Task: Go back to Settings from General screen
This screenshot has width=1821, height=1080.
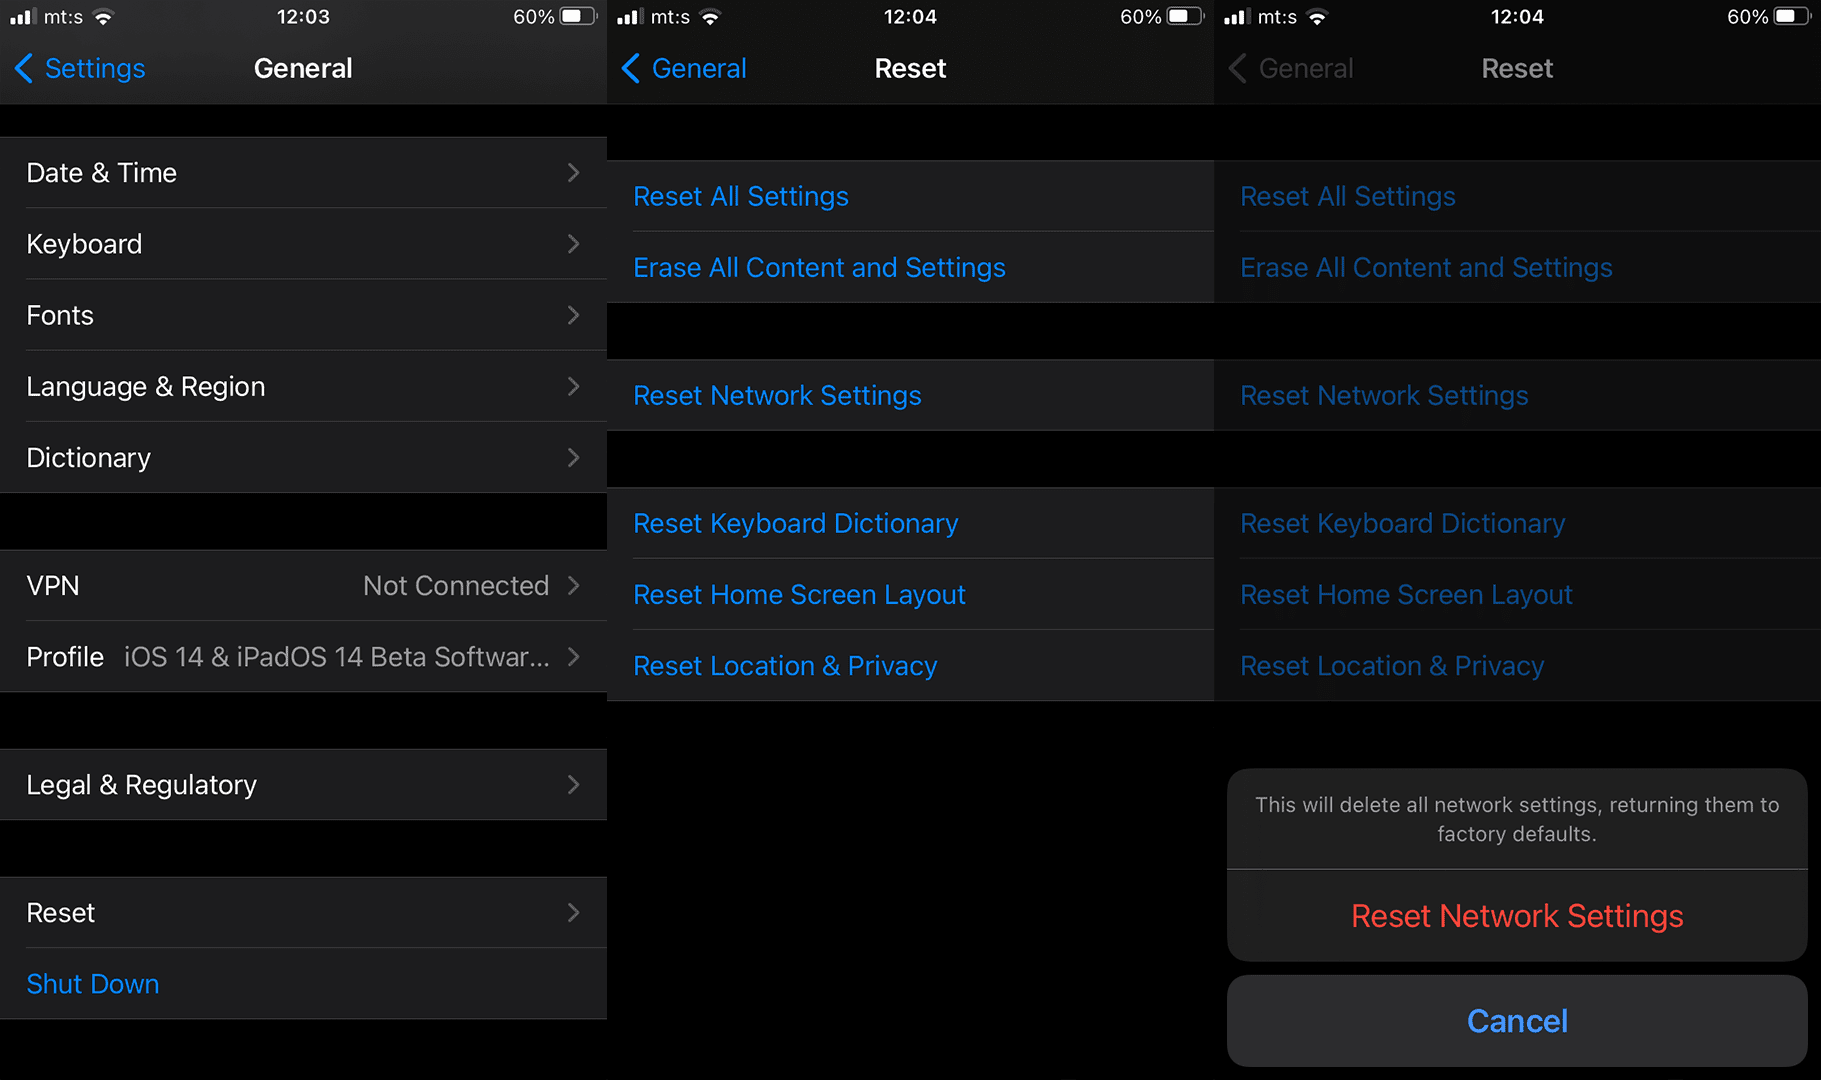Action: (x=80, y=68)
